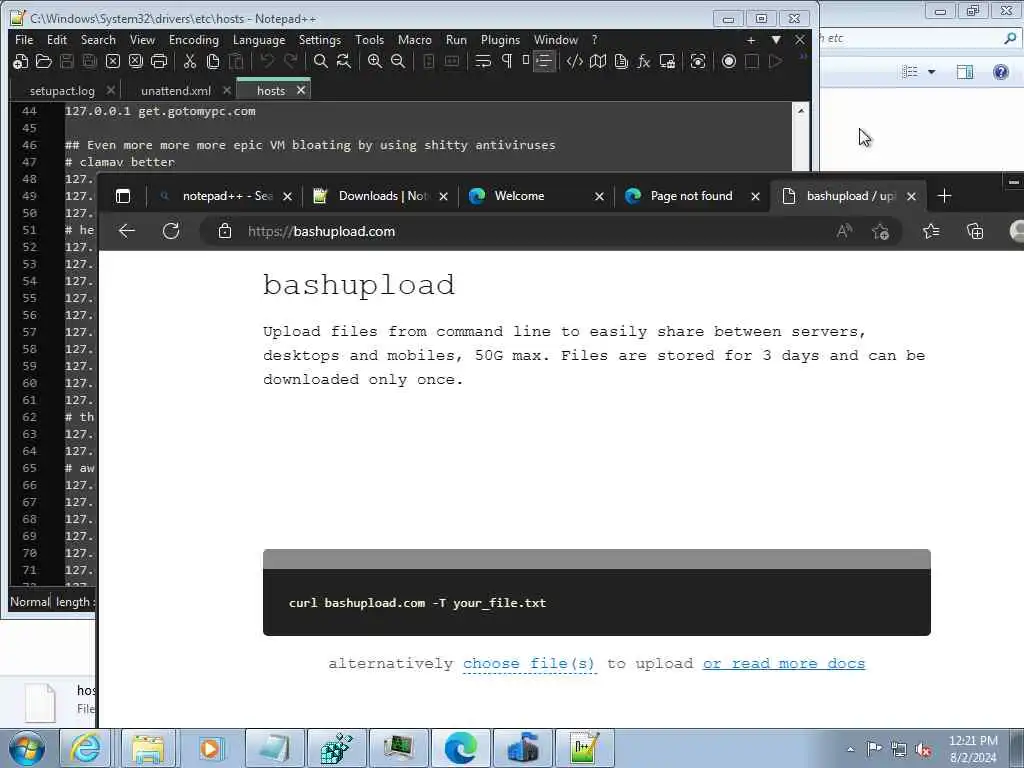Click the Close All documents icon in Notepad++
This screenshot has height=768, width=1024.
point(136,61)
